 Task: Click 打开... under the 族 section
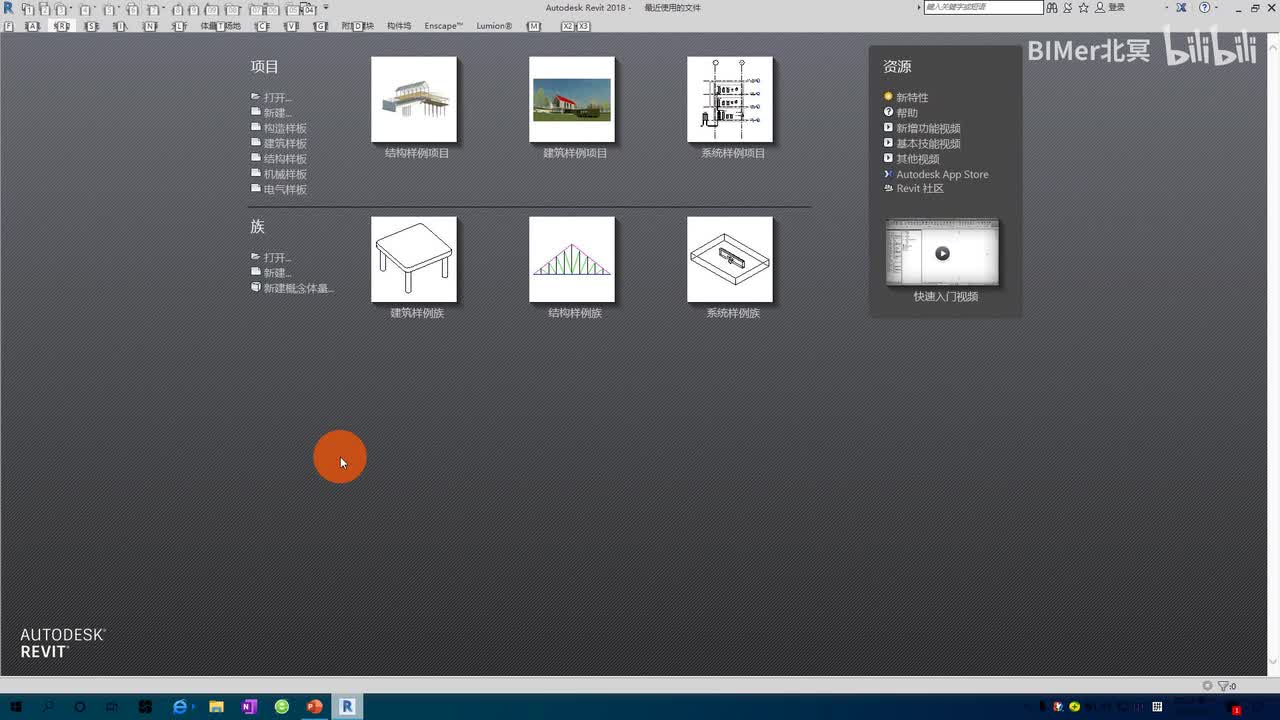click(271, 258)
